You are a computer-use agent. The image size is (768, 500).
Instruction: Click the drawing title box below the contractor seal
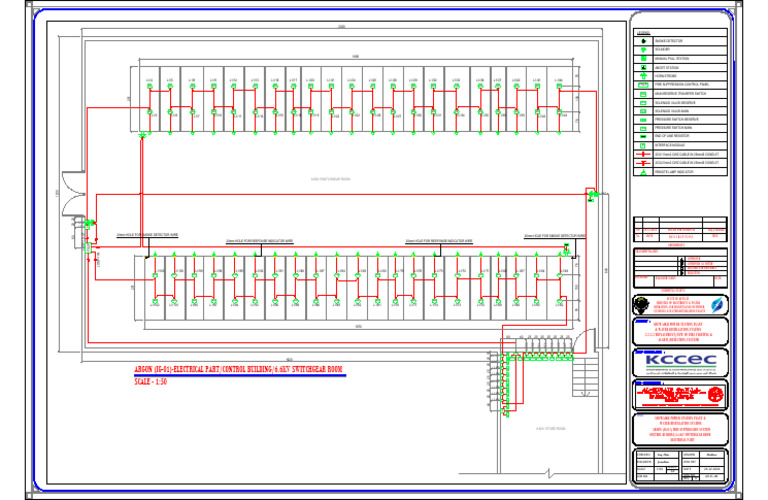681,429
